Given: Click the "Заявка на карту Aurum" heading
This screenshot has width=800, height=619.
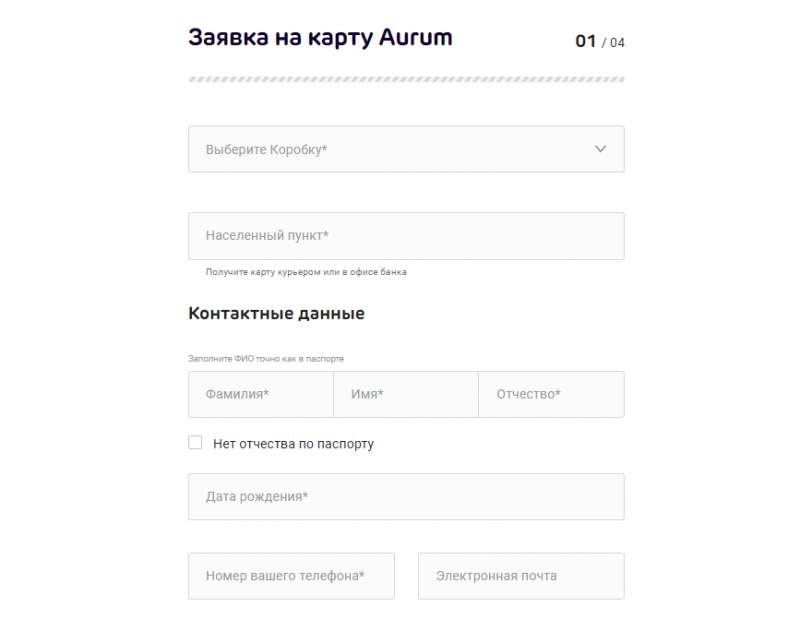Looking at the screenshot, I should [x=318, y=37].
